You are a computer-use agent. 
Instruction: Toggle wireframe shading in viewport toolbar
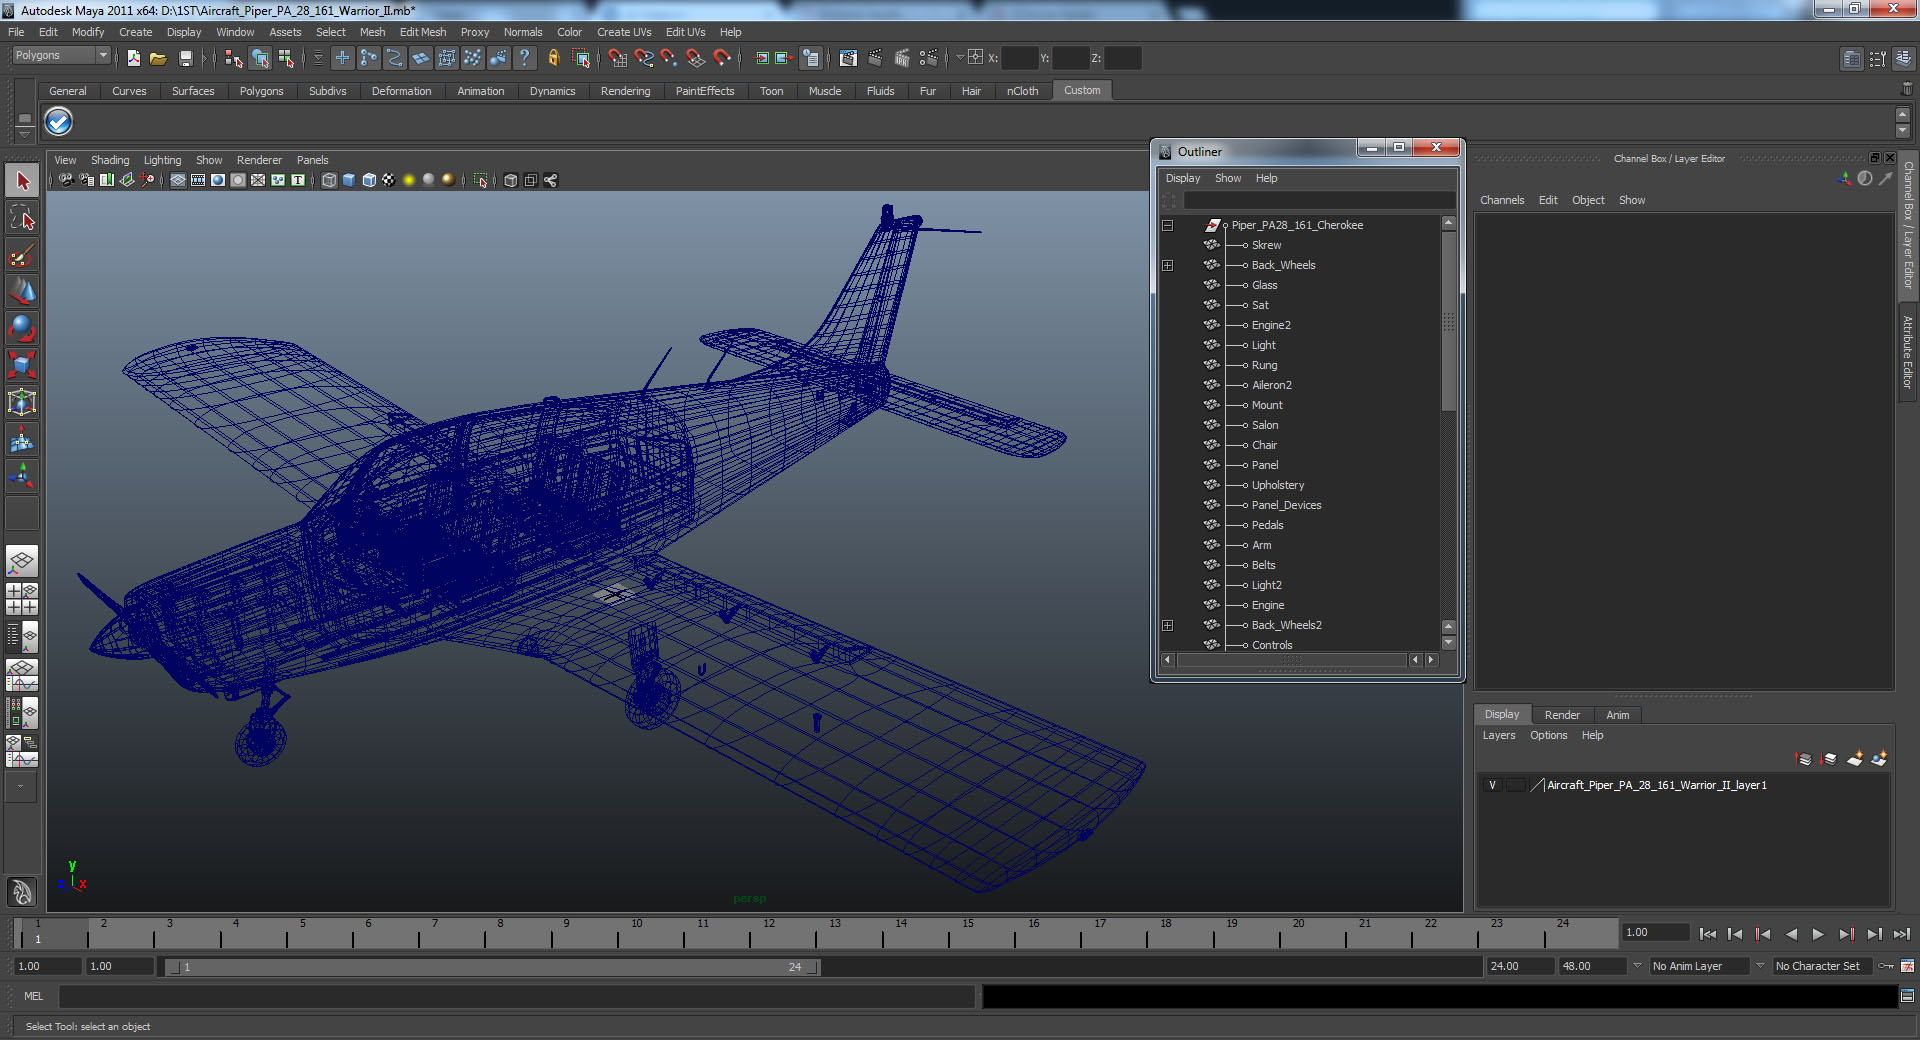click(x=329, y=180)
